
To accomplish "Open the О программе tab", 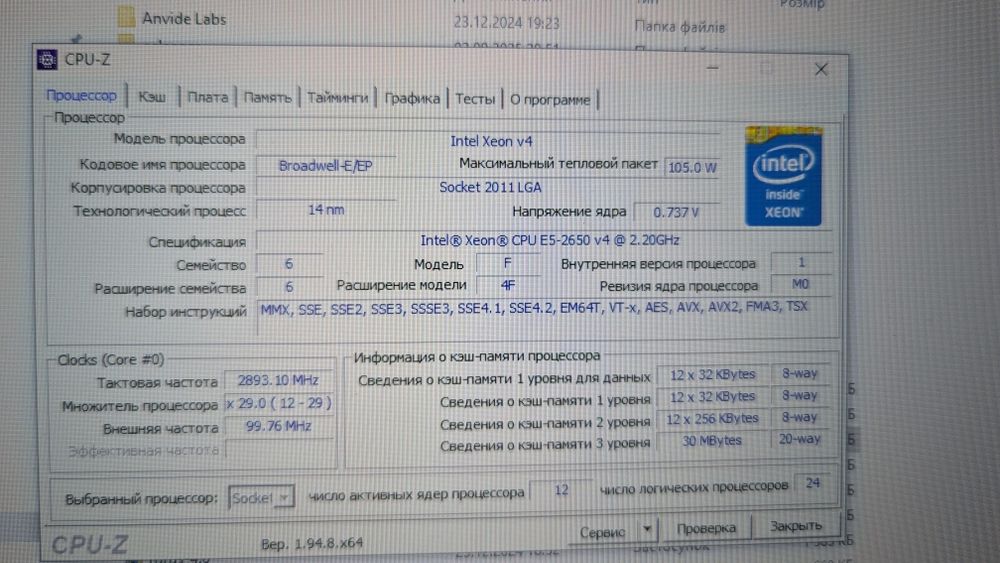I will pyautogui.click(x=550, y=100).
